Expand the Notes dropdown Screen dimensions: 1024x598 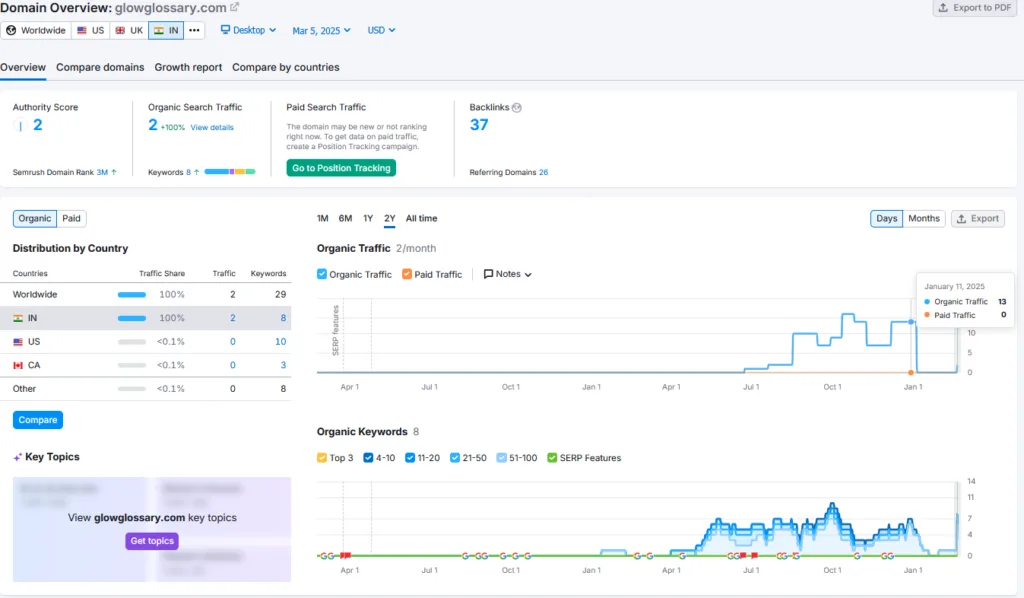507,274
